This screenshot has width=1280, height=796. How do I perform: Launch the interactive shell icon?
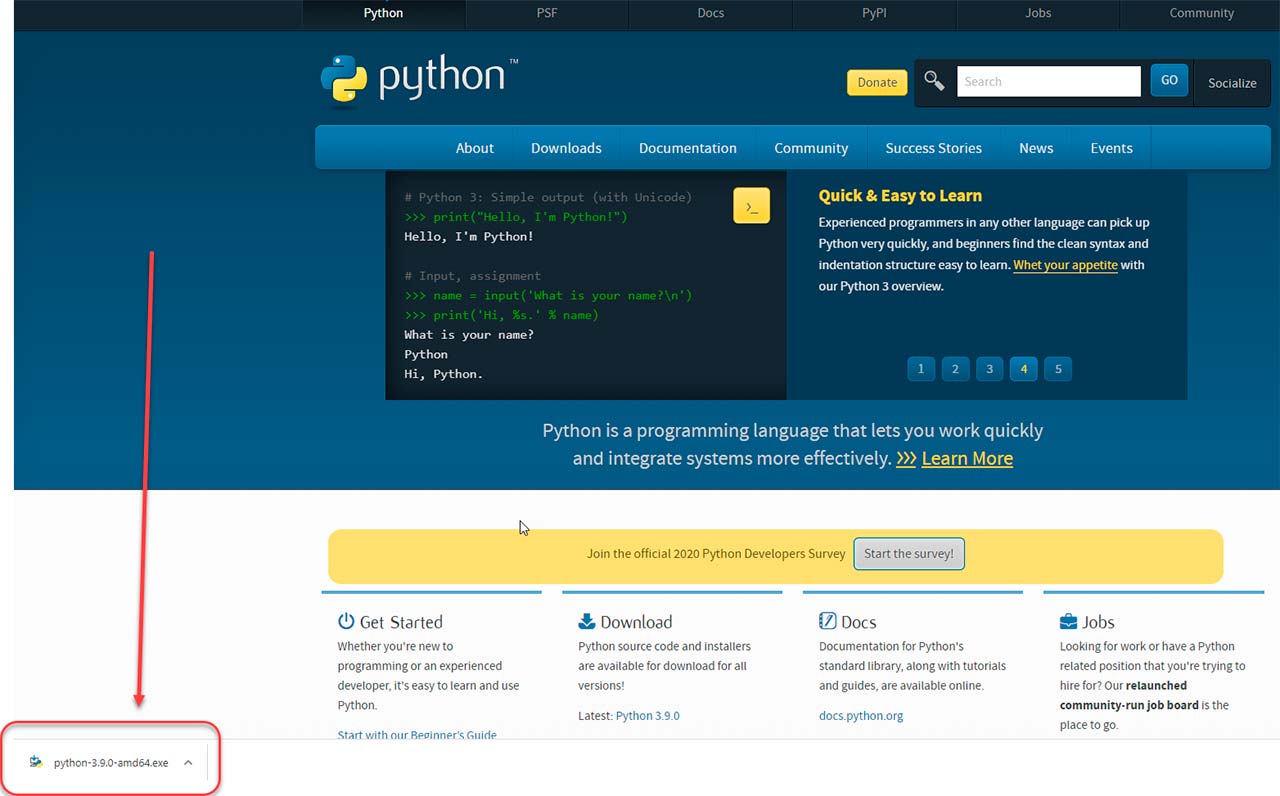coord(751,205)
